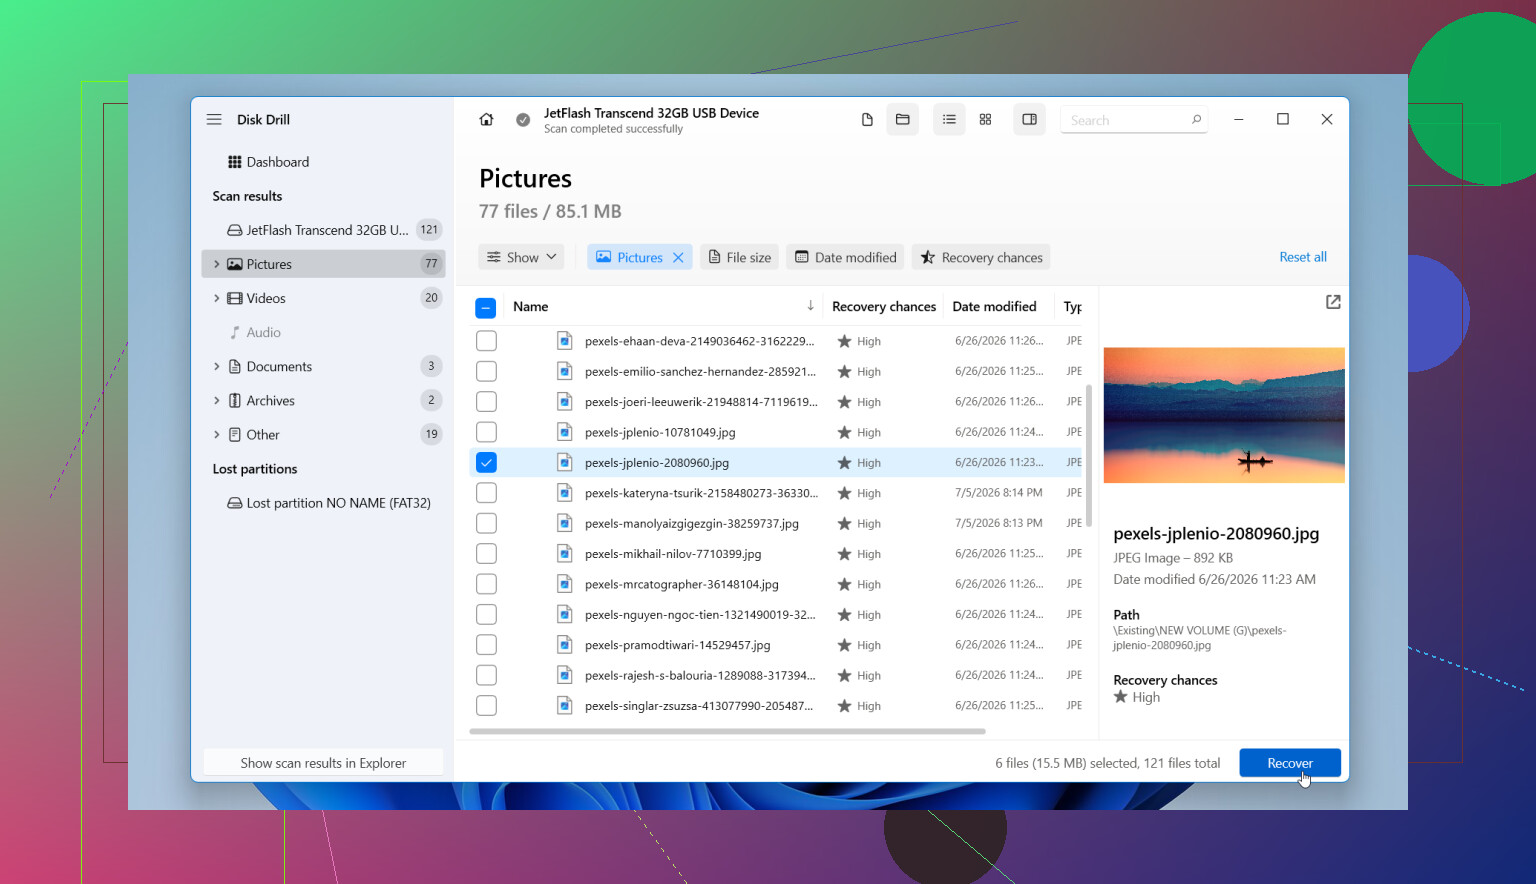Click the Type column header
1536x884 pixels.
pos(1073,306)
